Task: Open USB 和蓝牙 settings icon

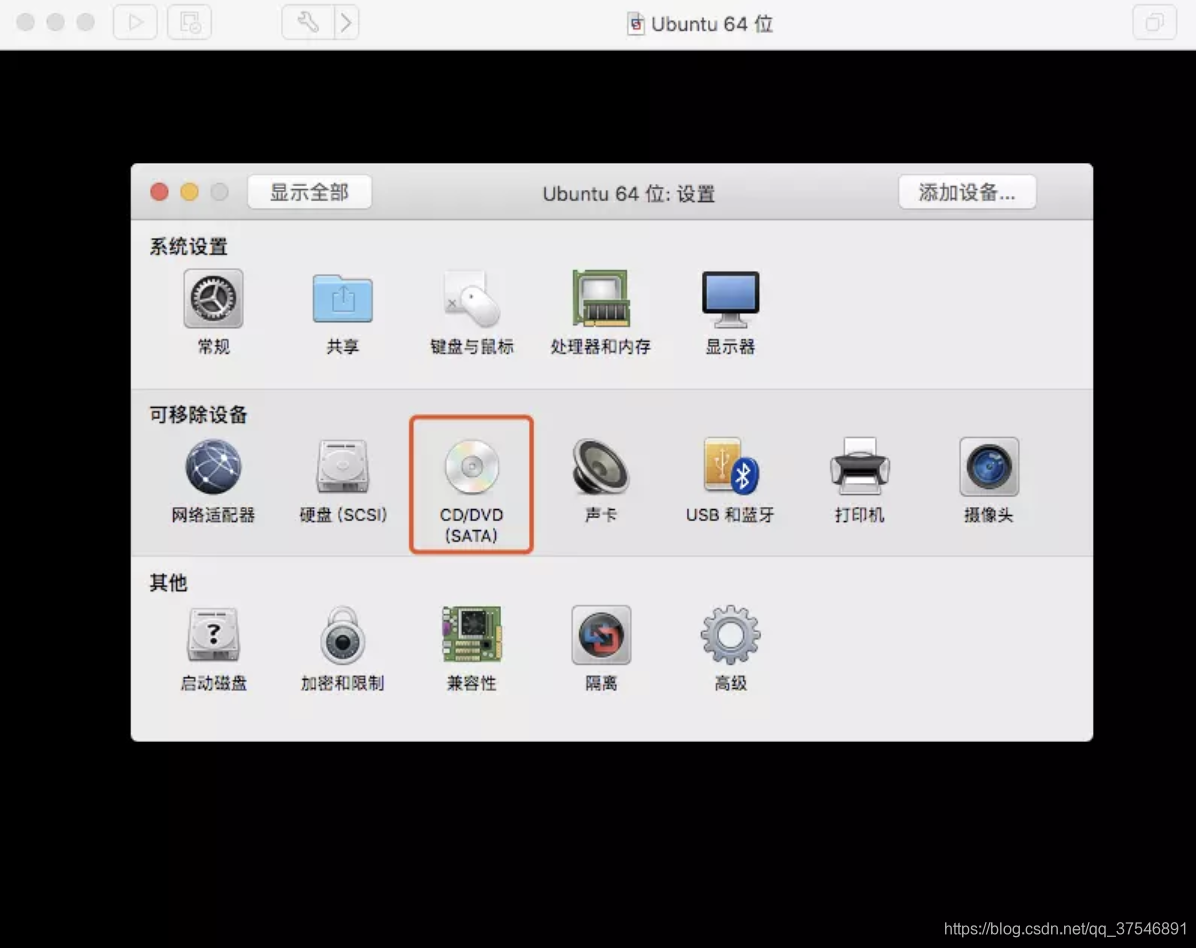Action: 730,467
